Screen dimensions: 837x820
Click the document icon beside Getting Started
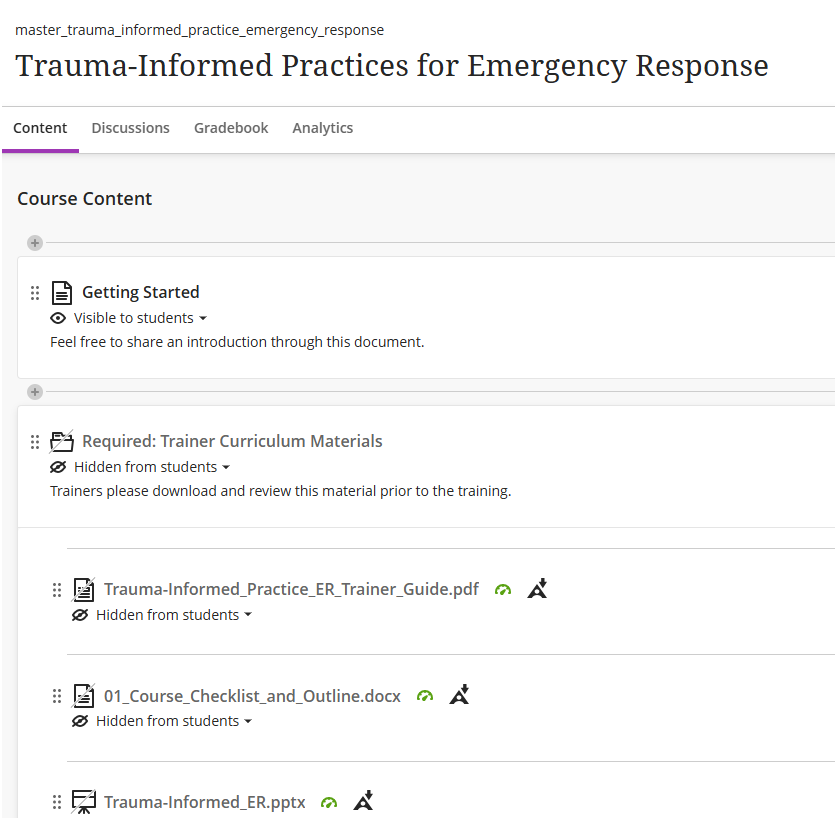tap(62, 293)
